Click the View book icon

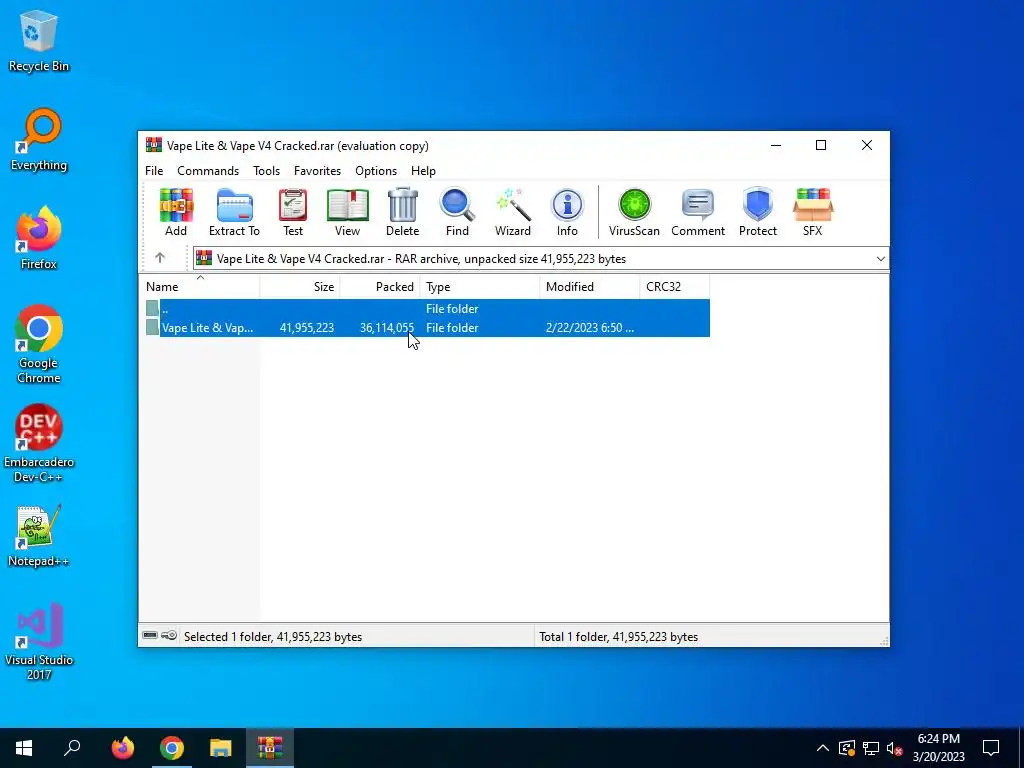point(347,212)
